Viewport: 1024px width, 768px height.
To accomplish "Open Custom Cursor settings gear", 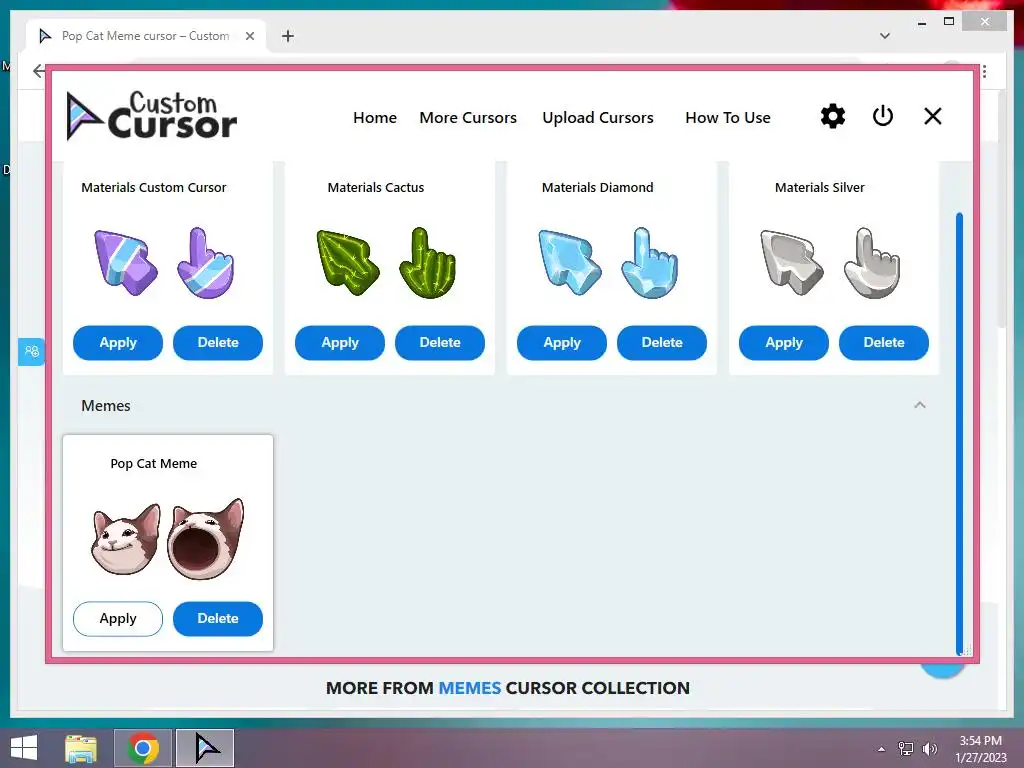I will pos(833,116).
